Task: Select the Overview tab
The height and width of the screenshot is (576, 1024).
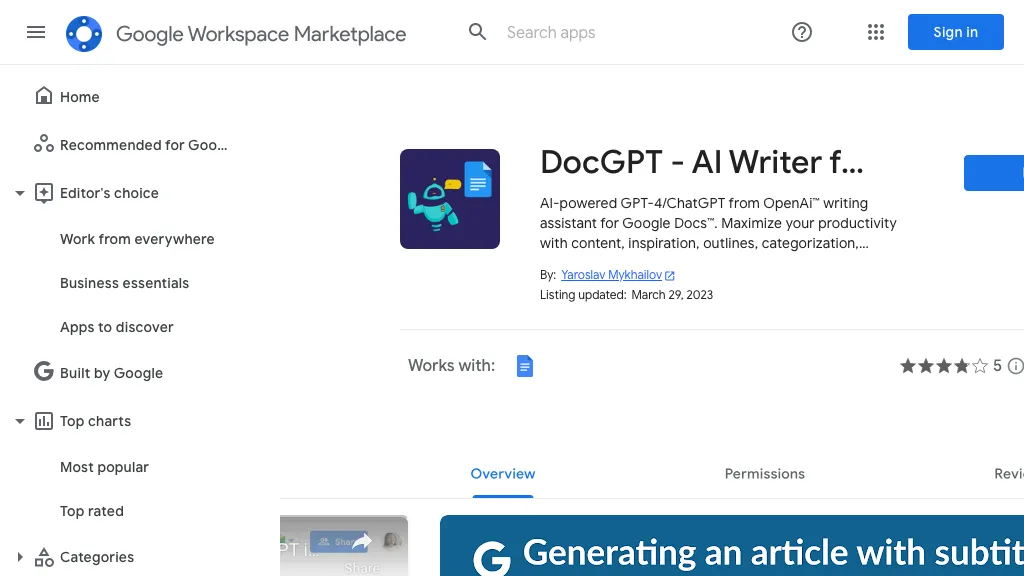Action: [503, 474]
